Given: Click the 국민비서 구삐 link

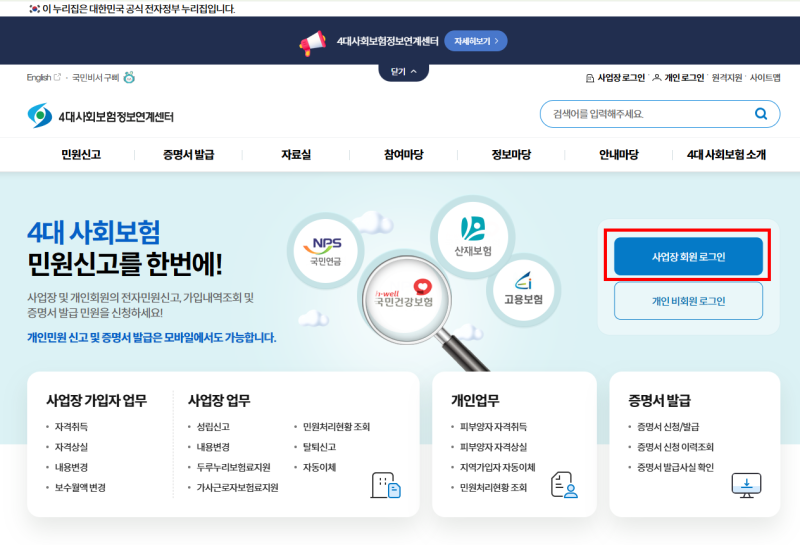Looking at the screenshot, I should tap(95, 78).
